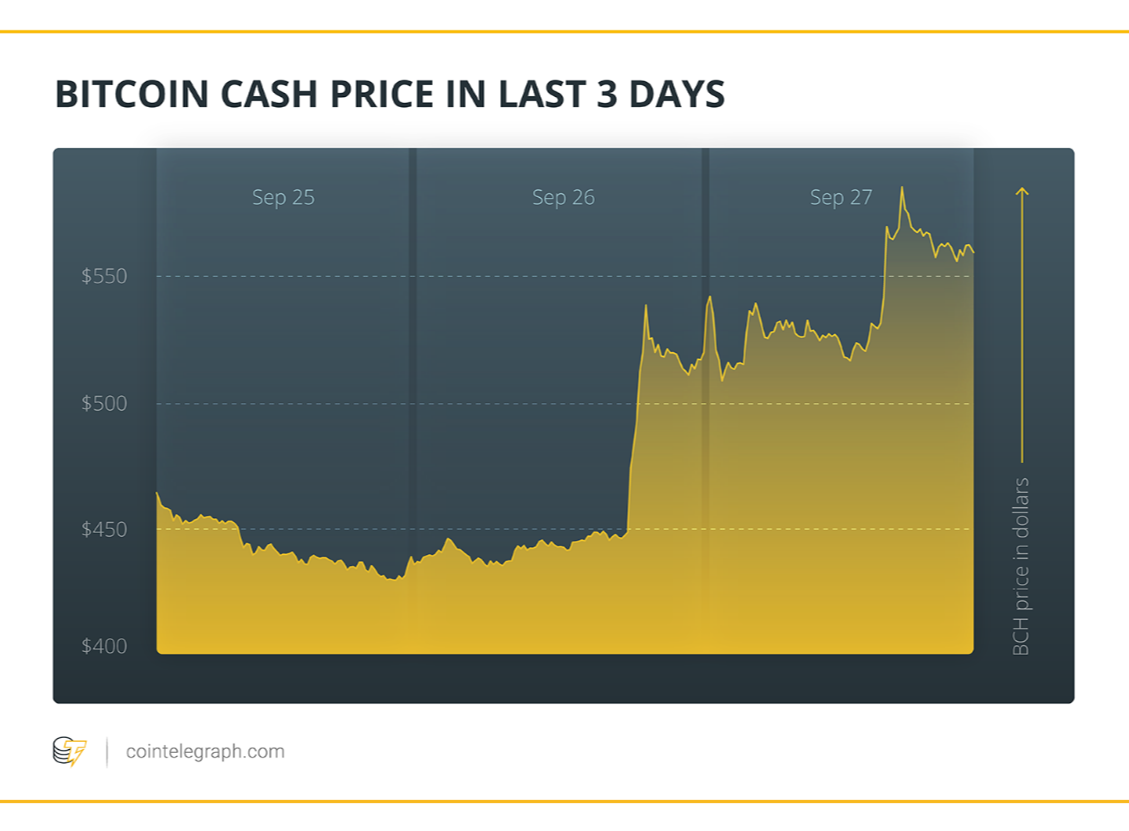
Task: Click the divider between Sep 25 and Sep 26
Action: pos(413,401)
